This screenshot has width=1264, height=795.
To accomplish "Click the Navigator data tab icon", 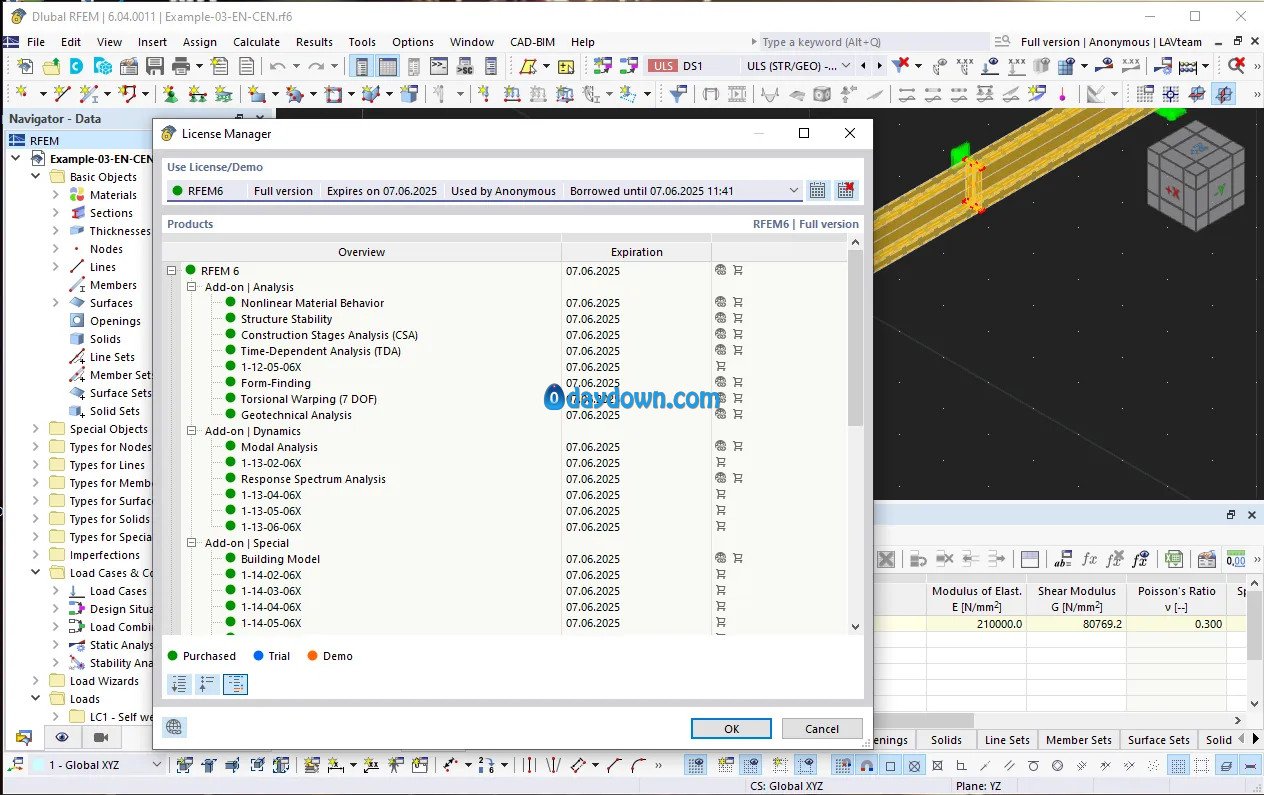I will (24, 737).
